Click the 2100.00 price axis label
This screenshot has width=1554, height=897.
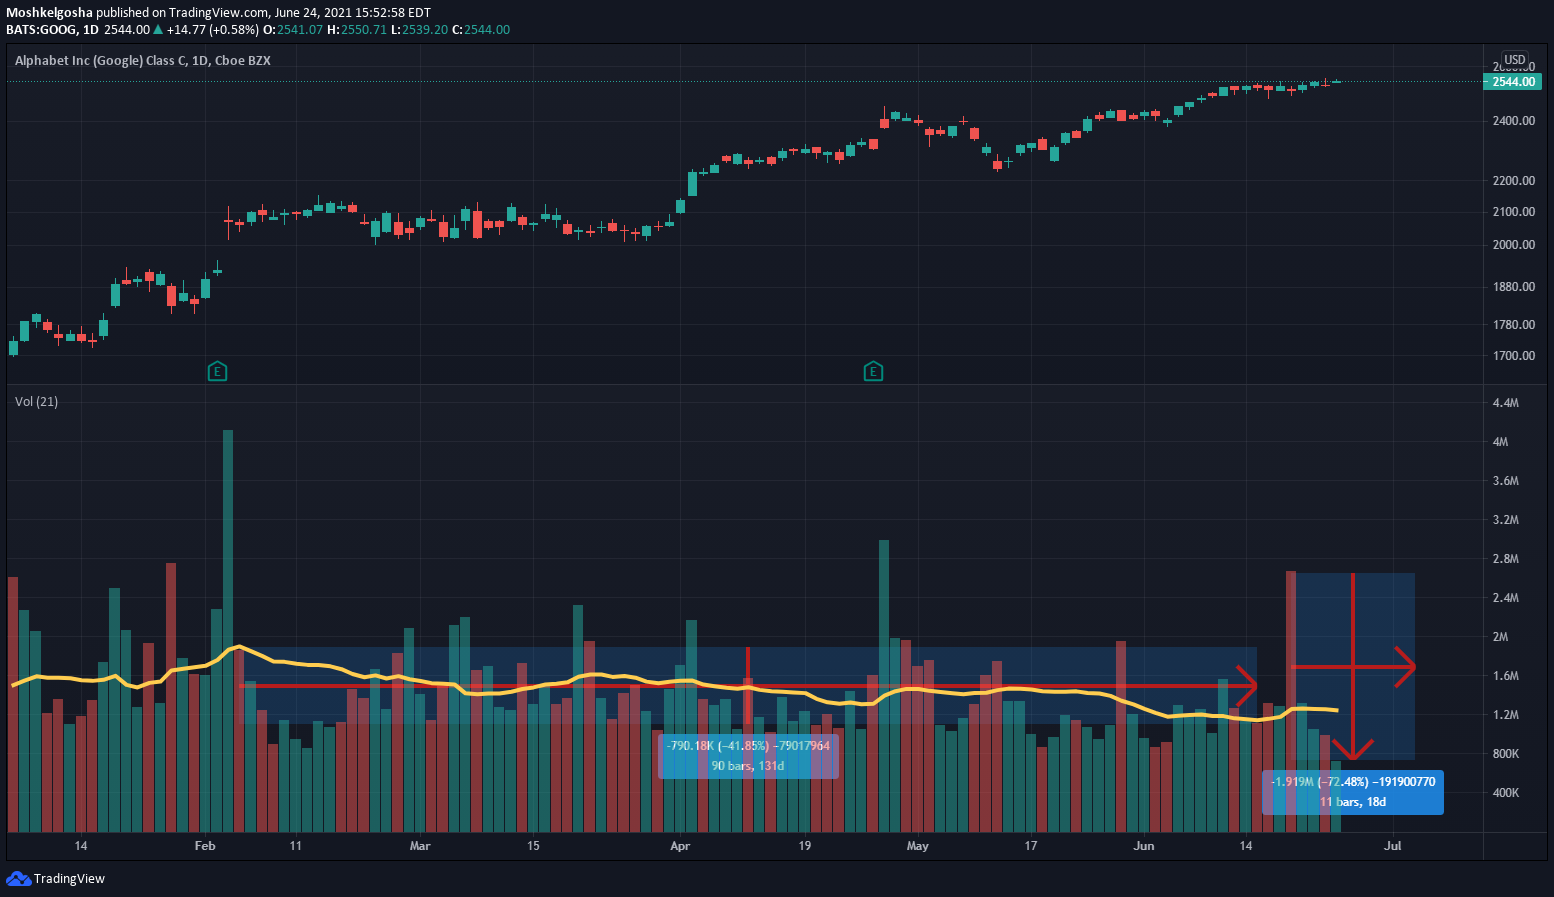1513,212
